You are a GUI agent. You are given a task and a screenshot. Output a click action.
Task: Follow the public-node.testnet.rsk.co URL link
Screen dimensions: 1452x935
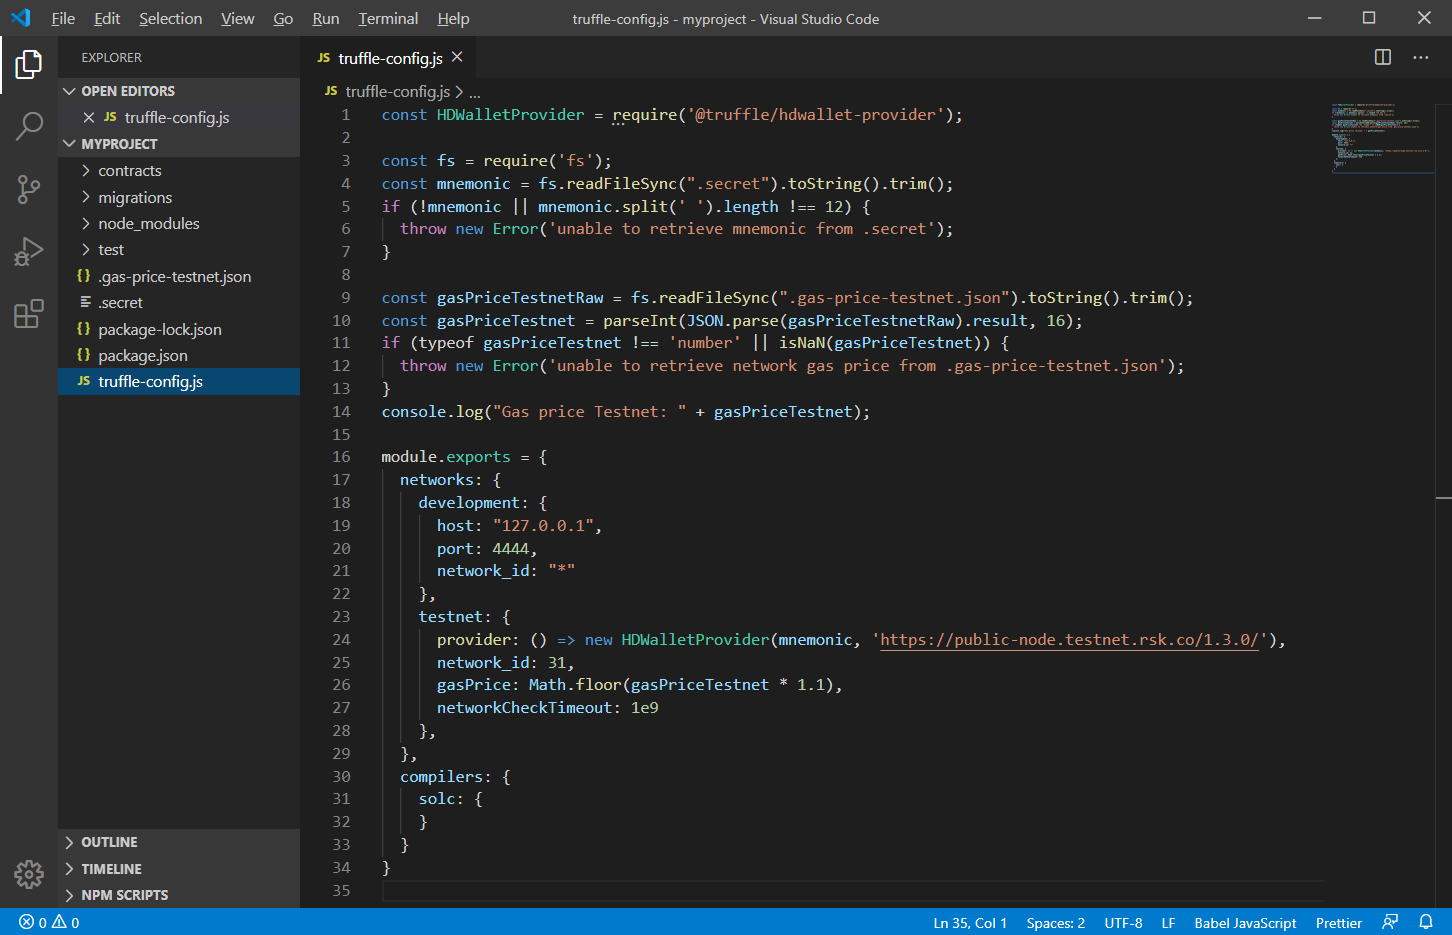[x=1069, y=640]
